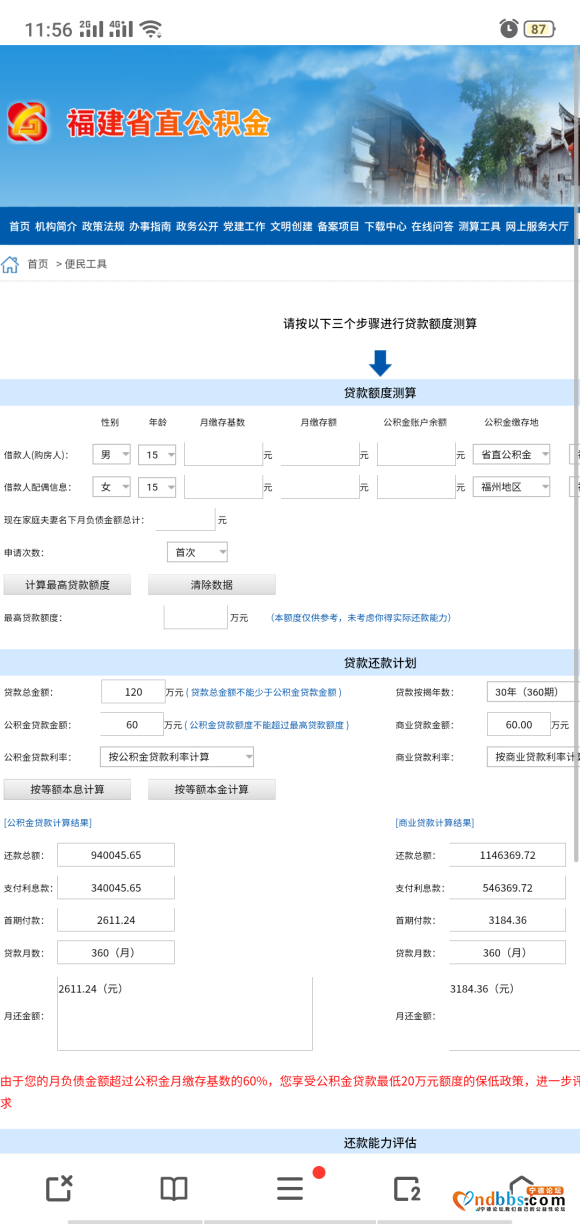Tap 便民工具 breadcrumb link

(86, 264)
